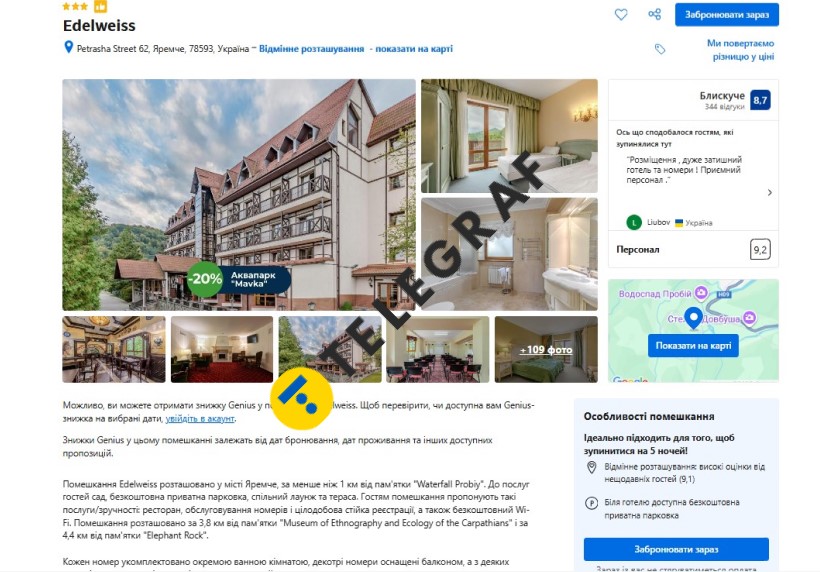
Task: Open the bathroom photo
Action: [509, 254]
